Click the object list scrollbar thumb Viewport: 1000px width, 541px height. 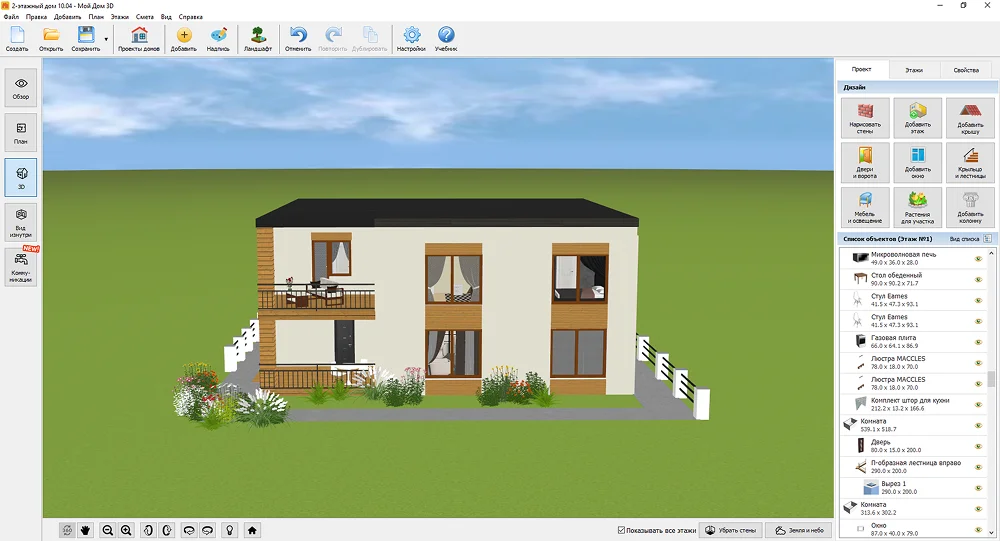[991, 379]
